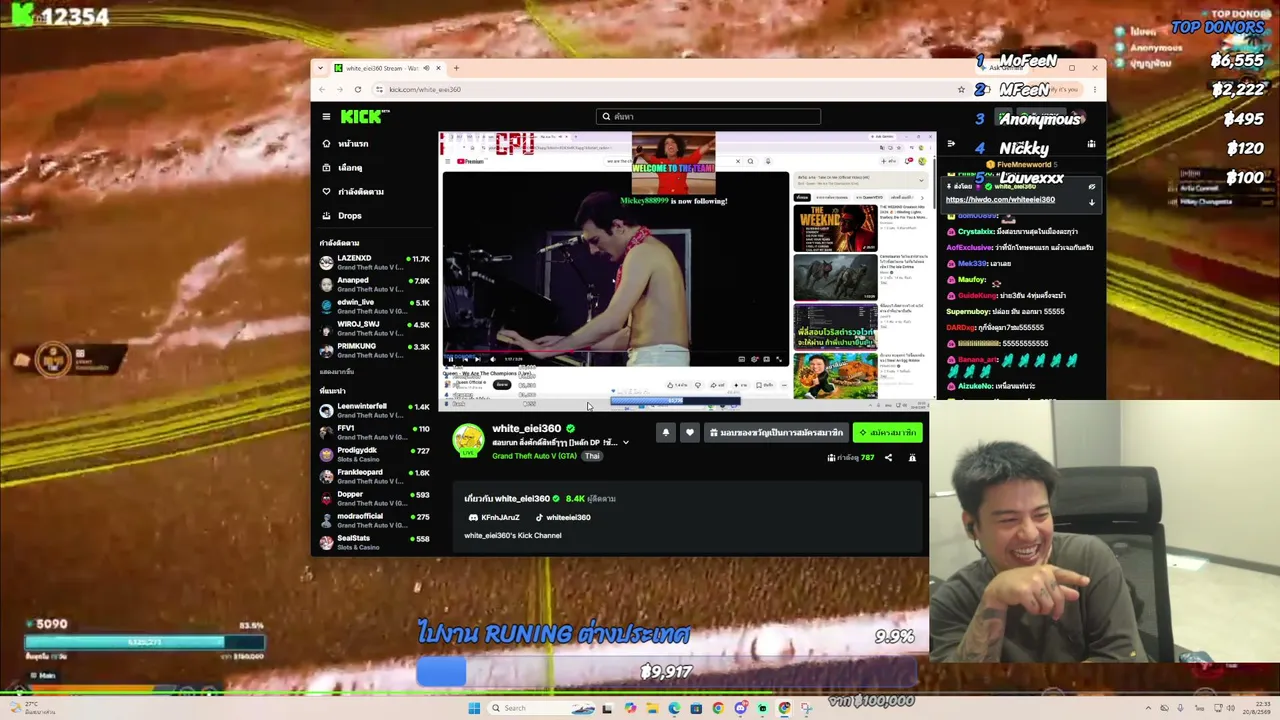The height and width of the screenshot is (720, 1280).
Task: Focus the Kick search field
Action: 708,117
